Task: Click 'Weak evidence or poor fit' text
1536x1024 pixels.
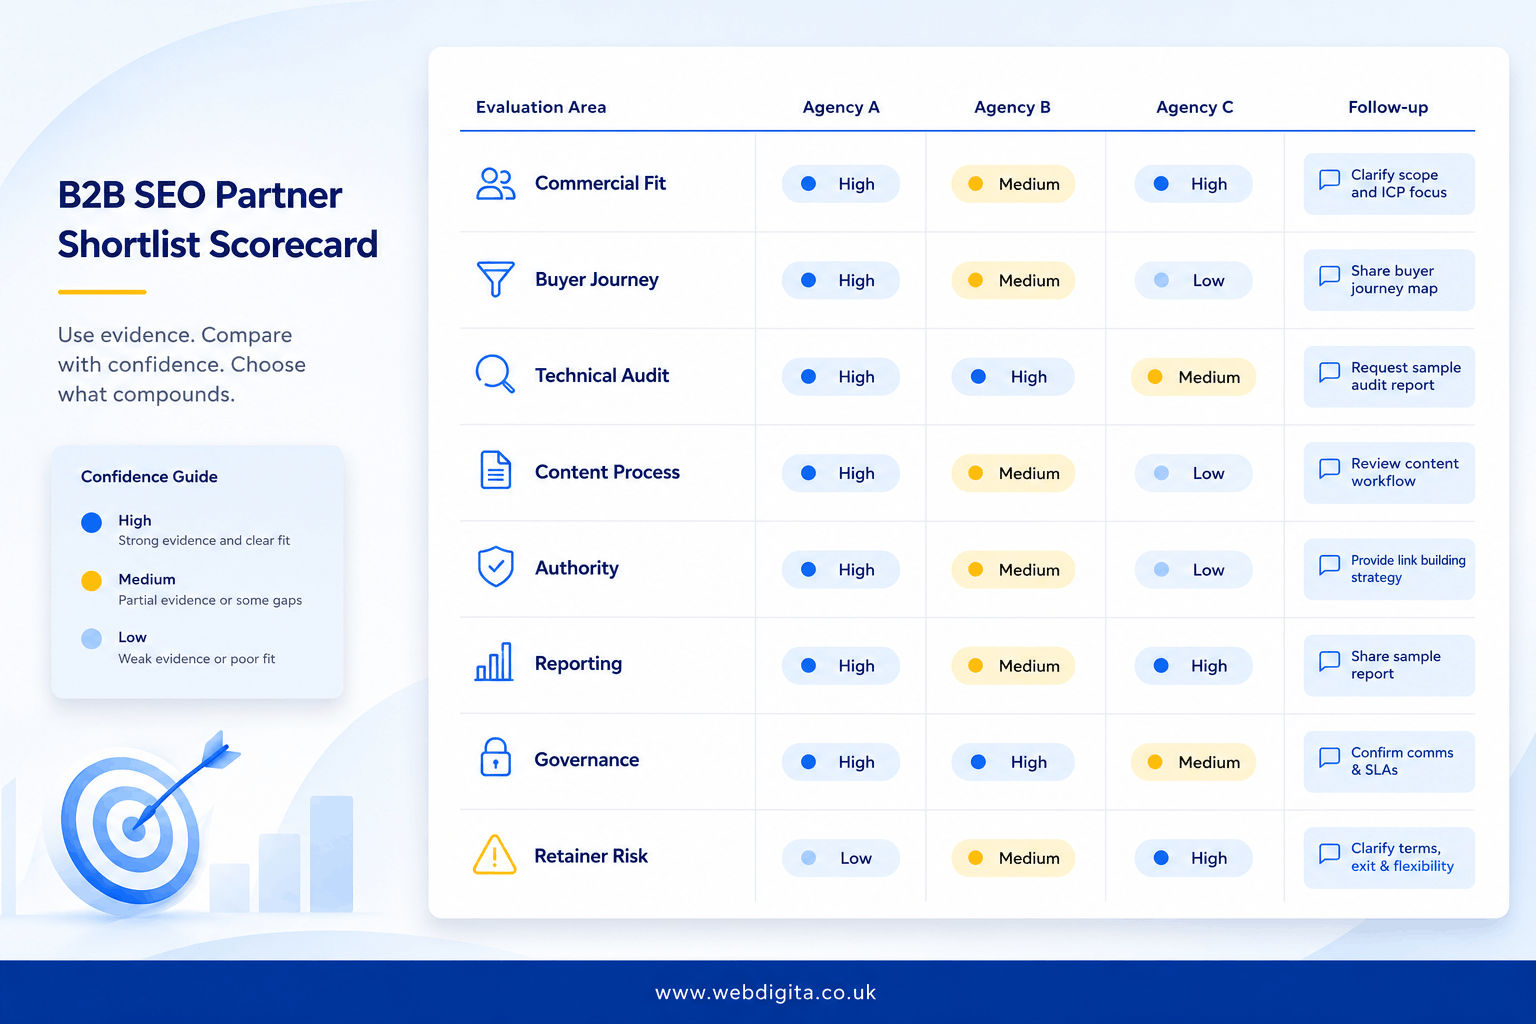Action: point(197,659)
